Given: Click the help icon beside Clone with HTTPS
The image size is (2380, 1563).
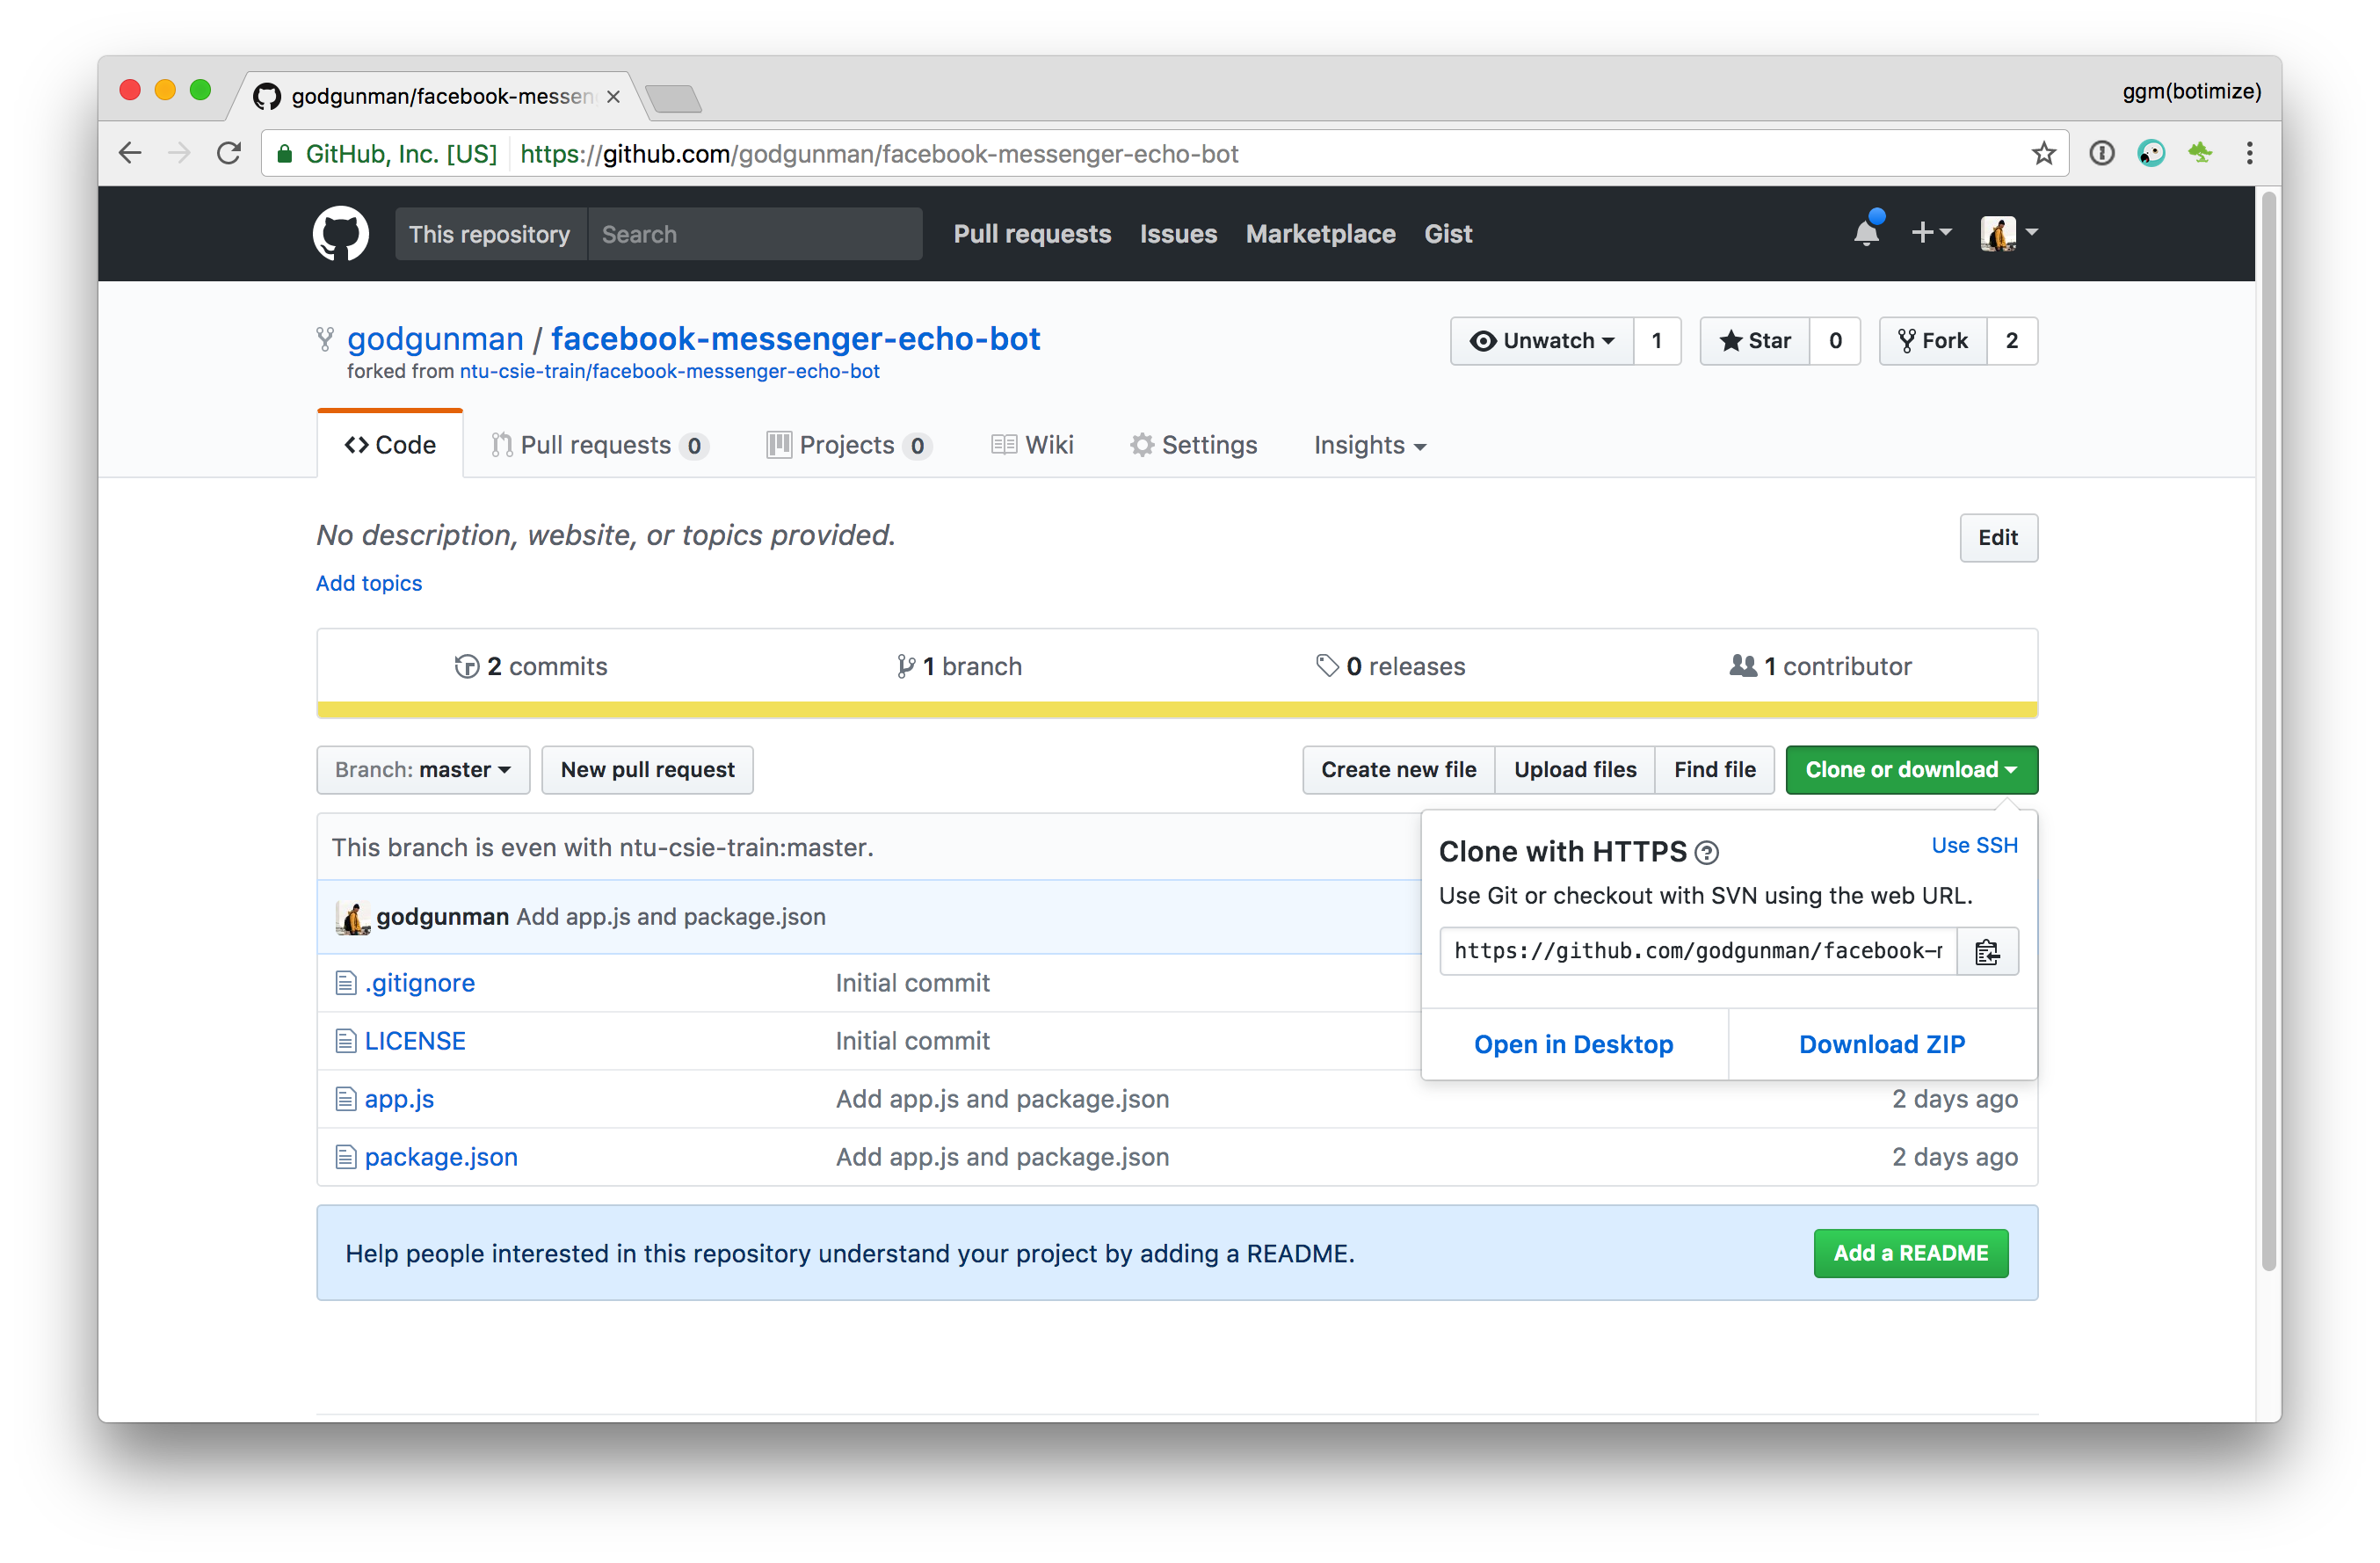Looking at the screenshot, I should (x=1707, y=853).
